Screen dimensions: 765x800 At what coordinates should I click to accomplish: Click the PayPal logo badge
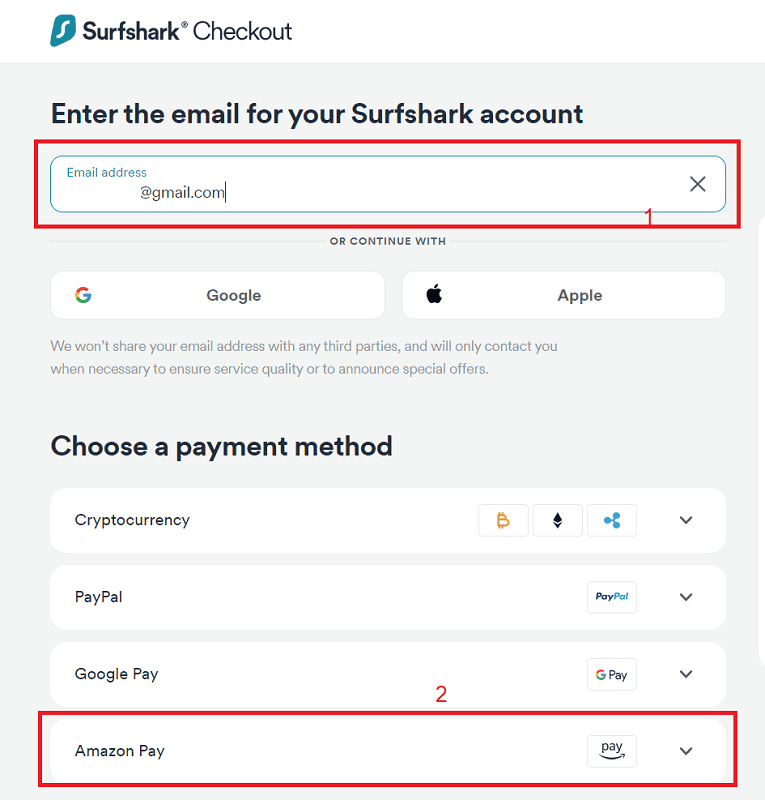click(611, 597)
